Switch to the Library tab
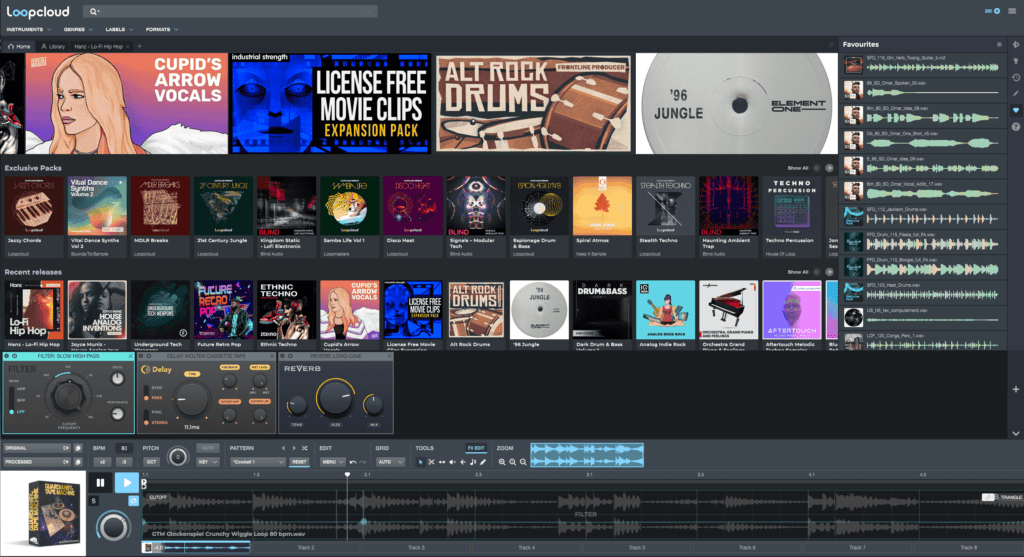This screenshot has width=1024, height=557. (53, 46)
